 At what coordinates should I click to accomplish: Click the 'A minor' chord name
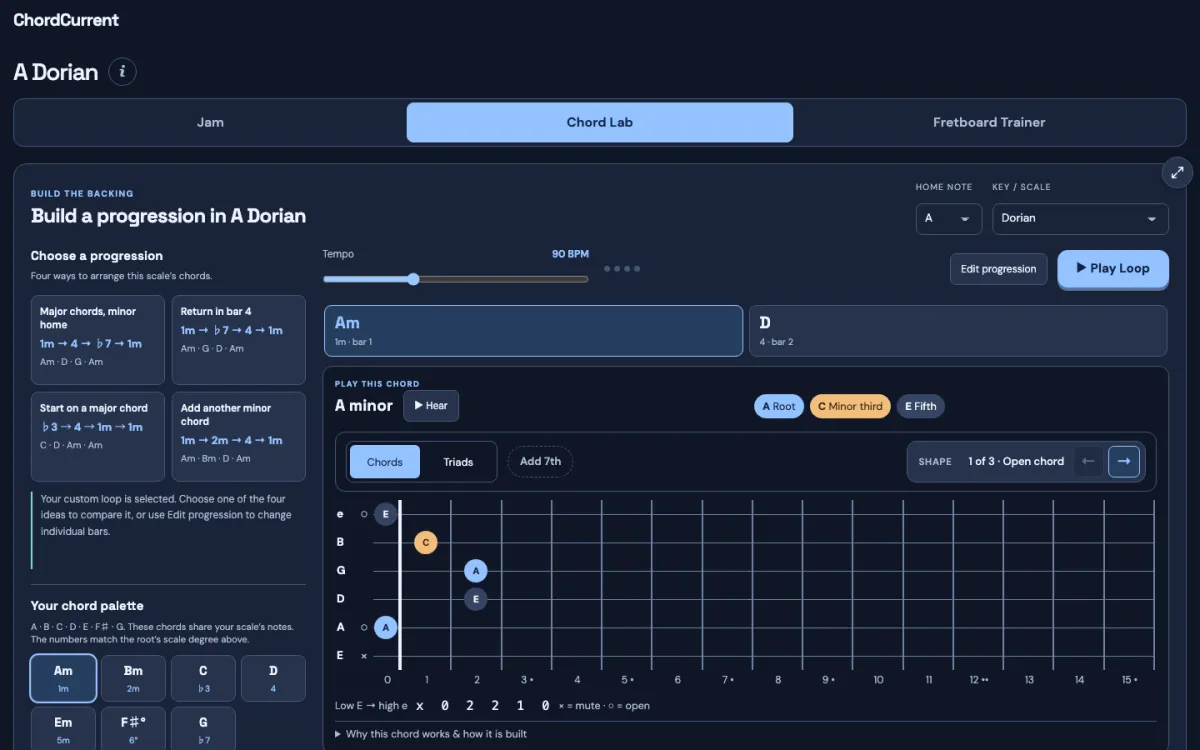click(364, 406)
